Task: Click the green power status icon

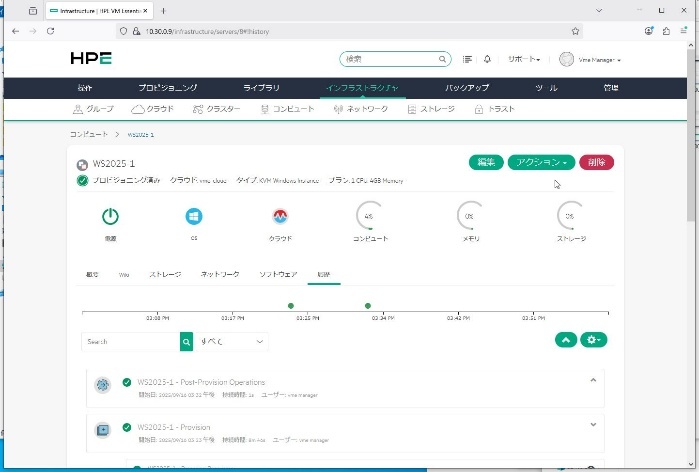Action: coord(111,216)
